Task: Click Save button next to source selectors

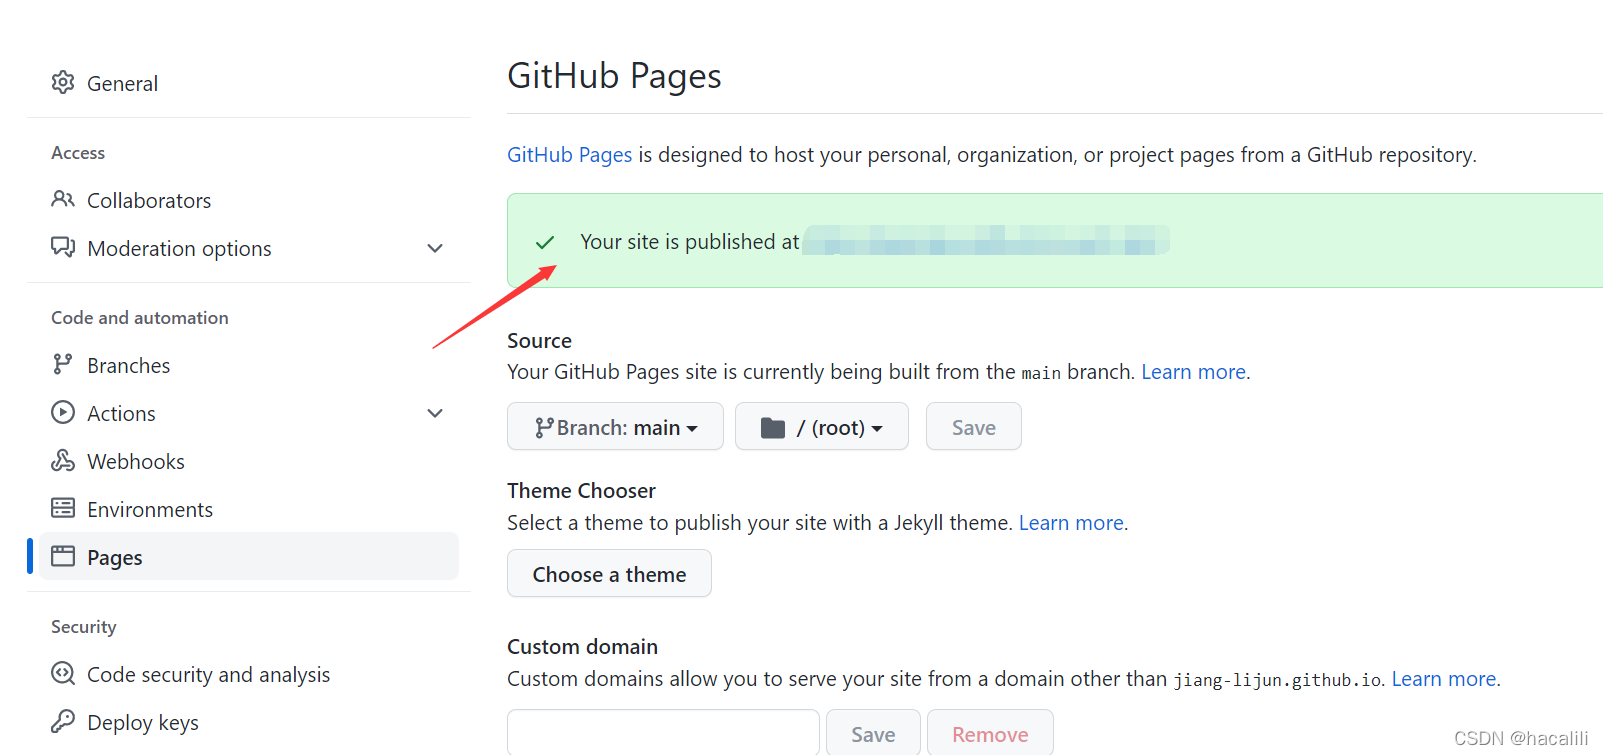Action: pyautogui.click(x=974, y=426)
